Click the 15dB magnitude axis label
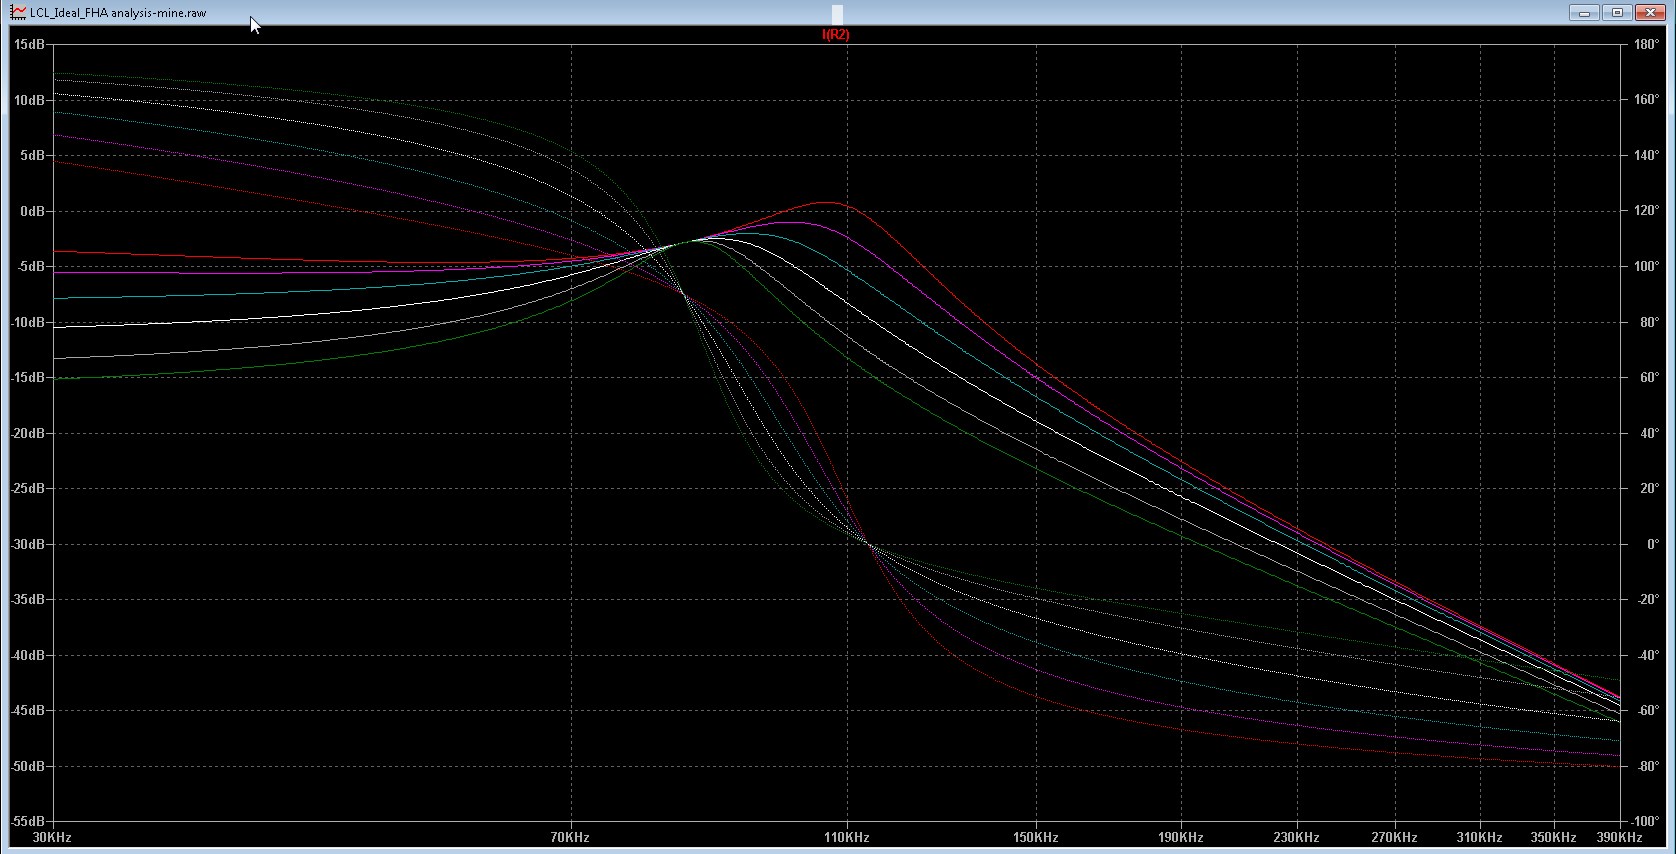 tap(30, 45)
